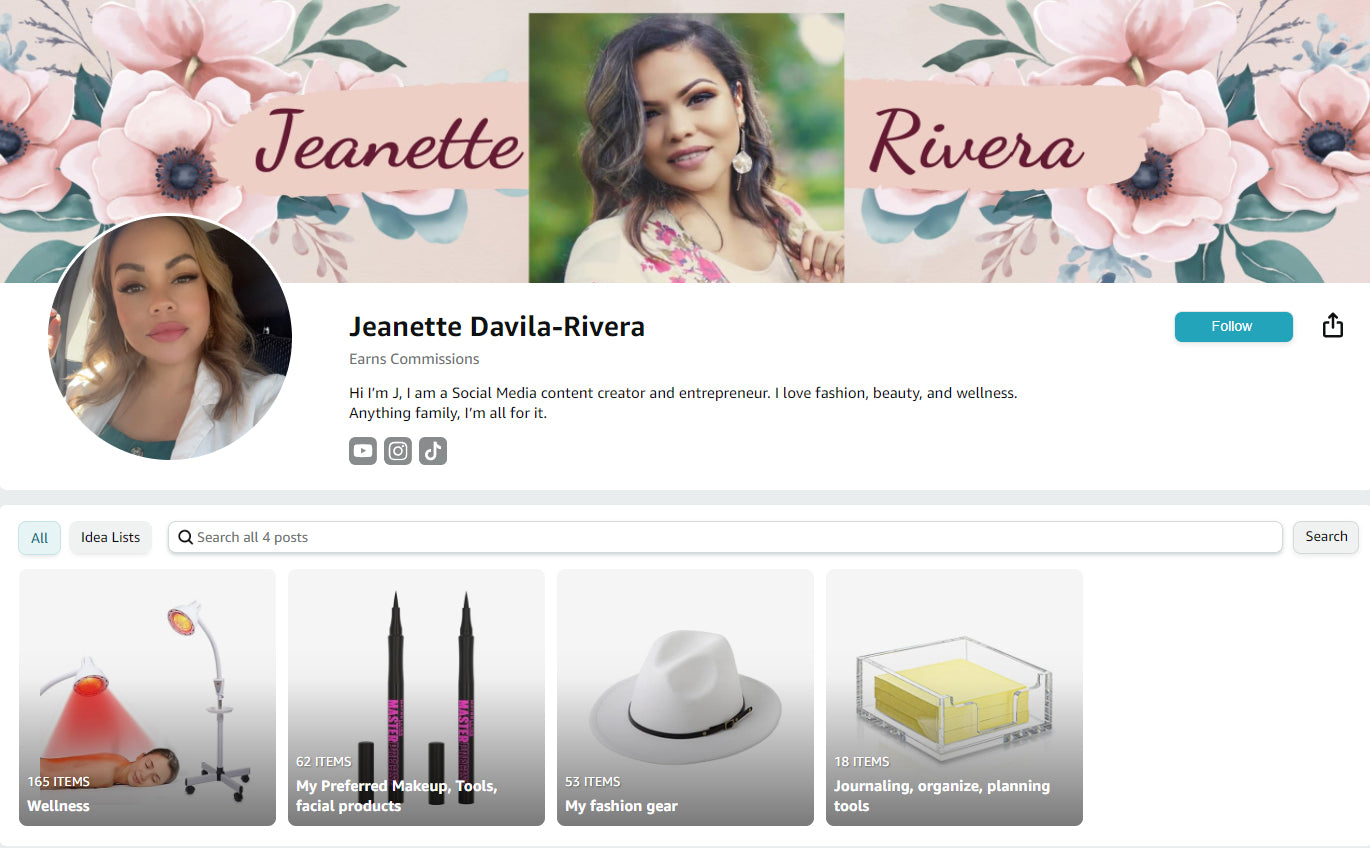The width and height of the screenshot is (1370, 848).
Task: Open the My fashion gear list
Action: click(685, 697)
